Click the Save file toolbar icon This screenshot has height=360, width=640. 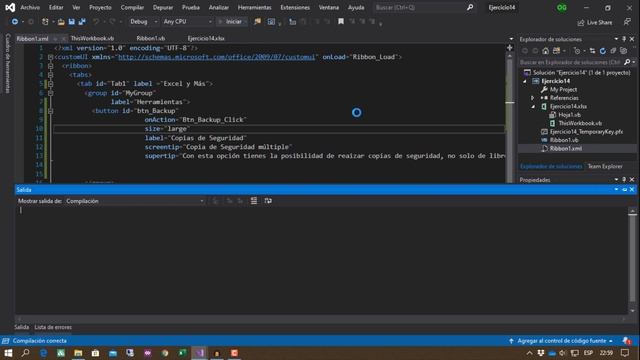tap(71, 22)
